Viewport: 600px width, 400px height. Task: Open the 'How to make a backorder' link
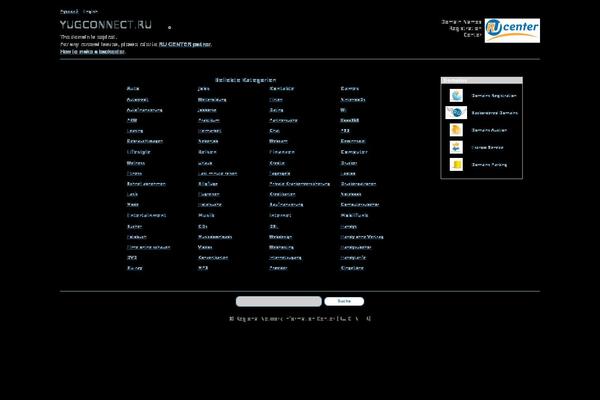92,50
